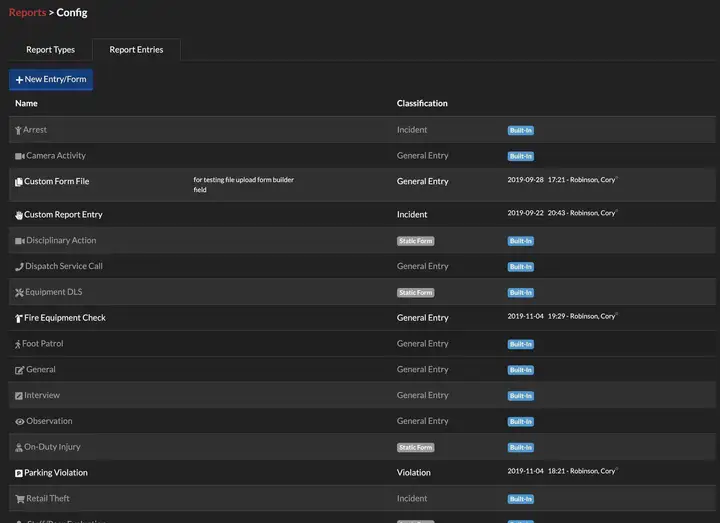Click the On-Duty Injury person icon
The width and height of the screenshot is (720, 523).
point(19,447)
